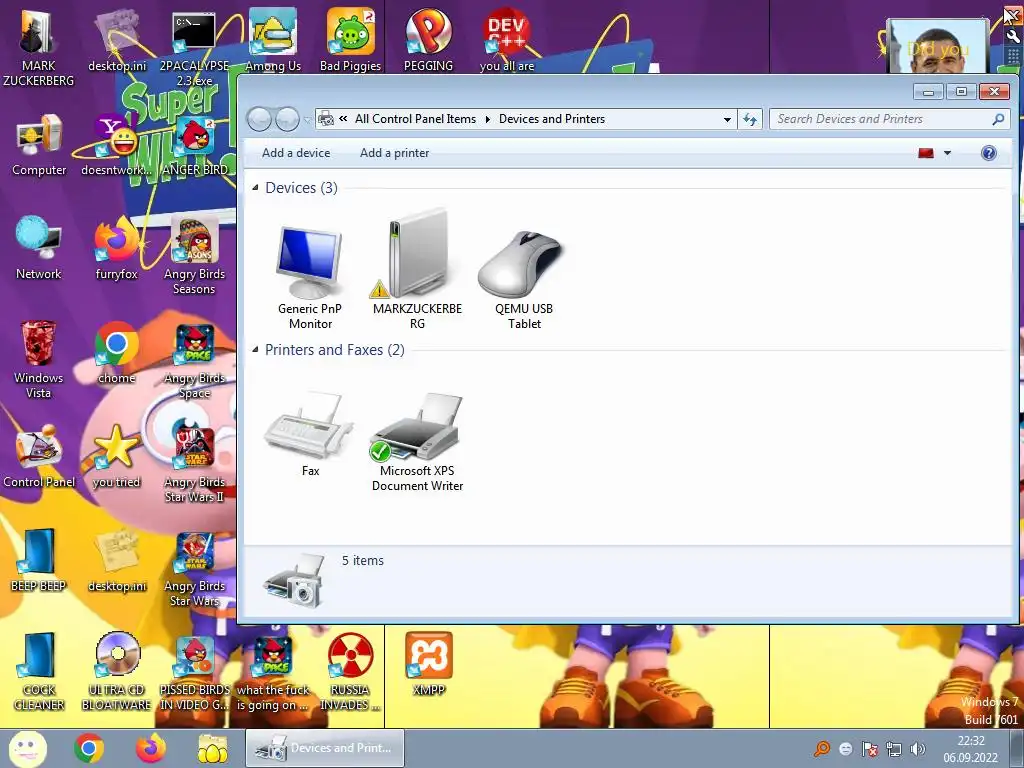
Task: Open the Control Panel desktop icon
Action: (39, 456)
